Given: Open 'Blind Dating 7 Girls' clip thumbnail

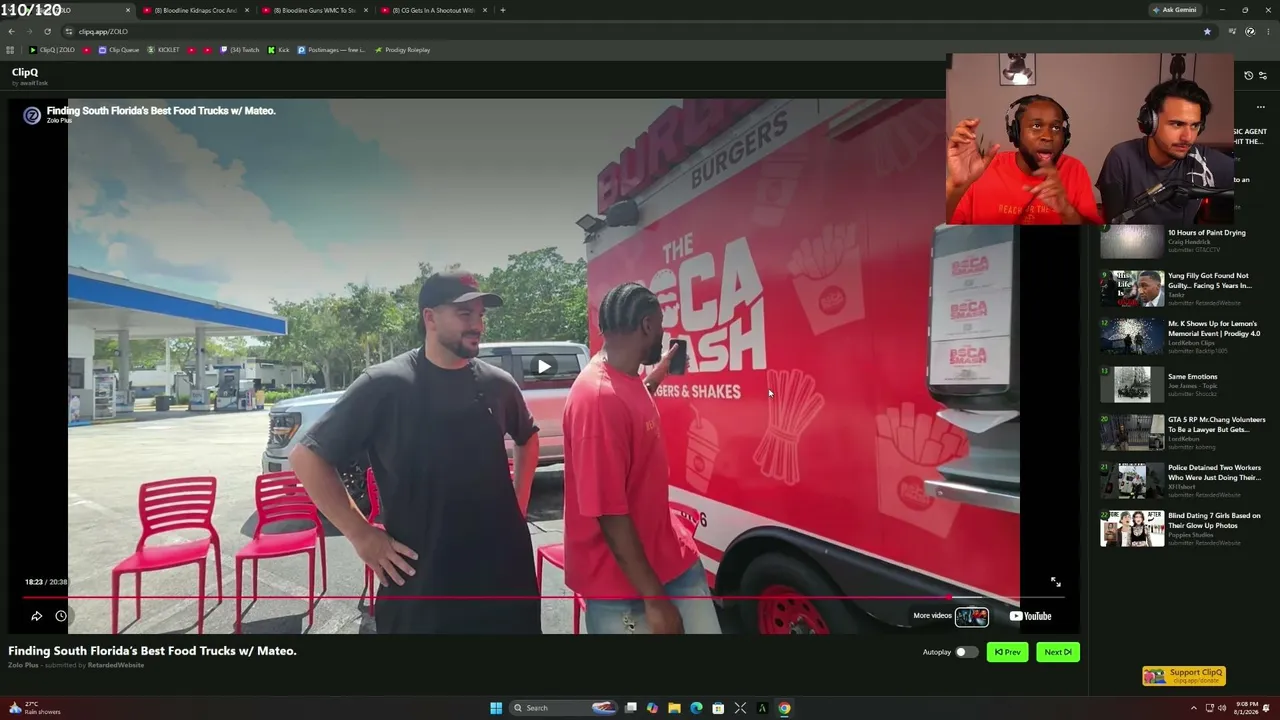Looking at the screenshot, I should pos(1132,529).
